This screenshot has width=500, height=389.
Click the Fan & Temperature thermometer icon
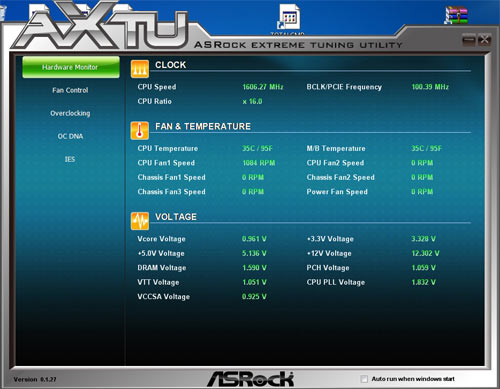click(140, 130)
